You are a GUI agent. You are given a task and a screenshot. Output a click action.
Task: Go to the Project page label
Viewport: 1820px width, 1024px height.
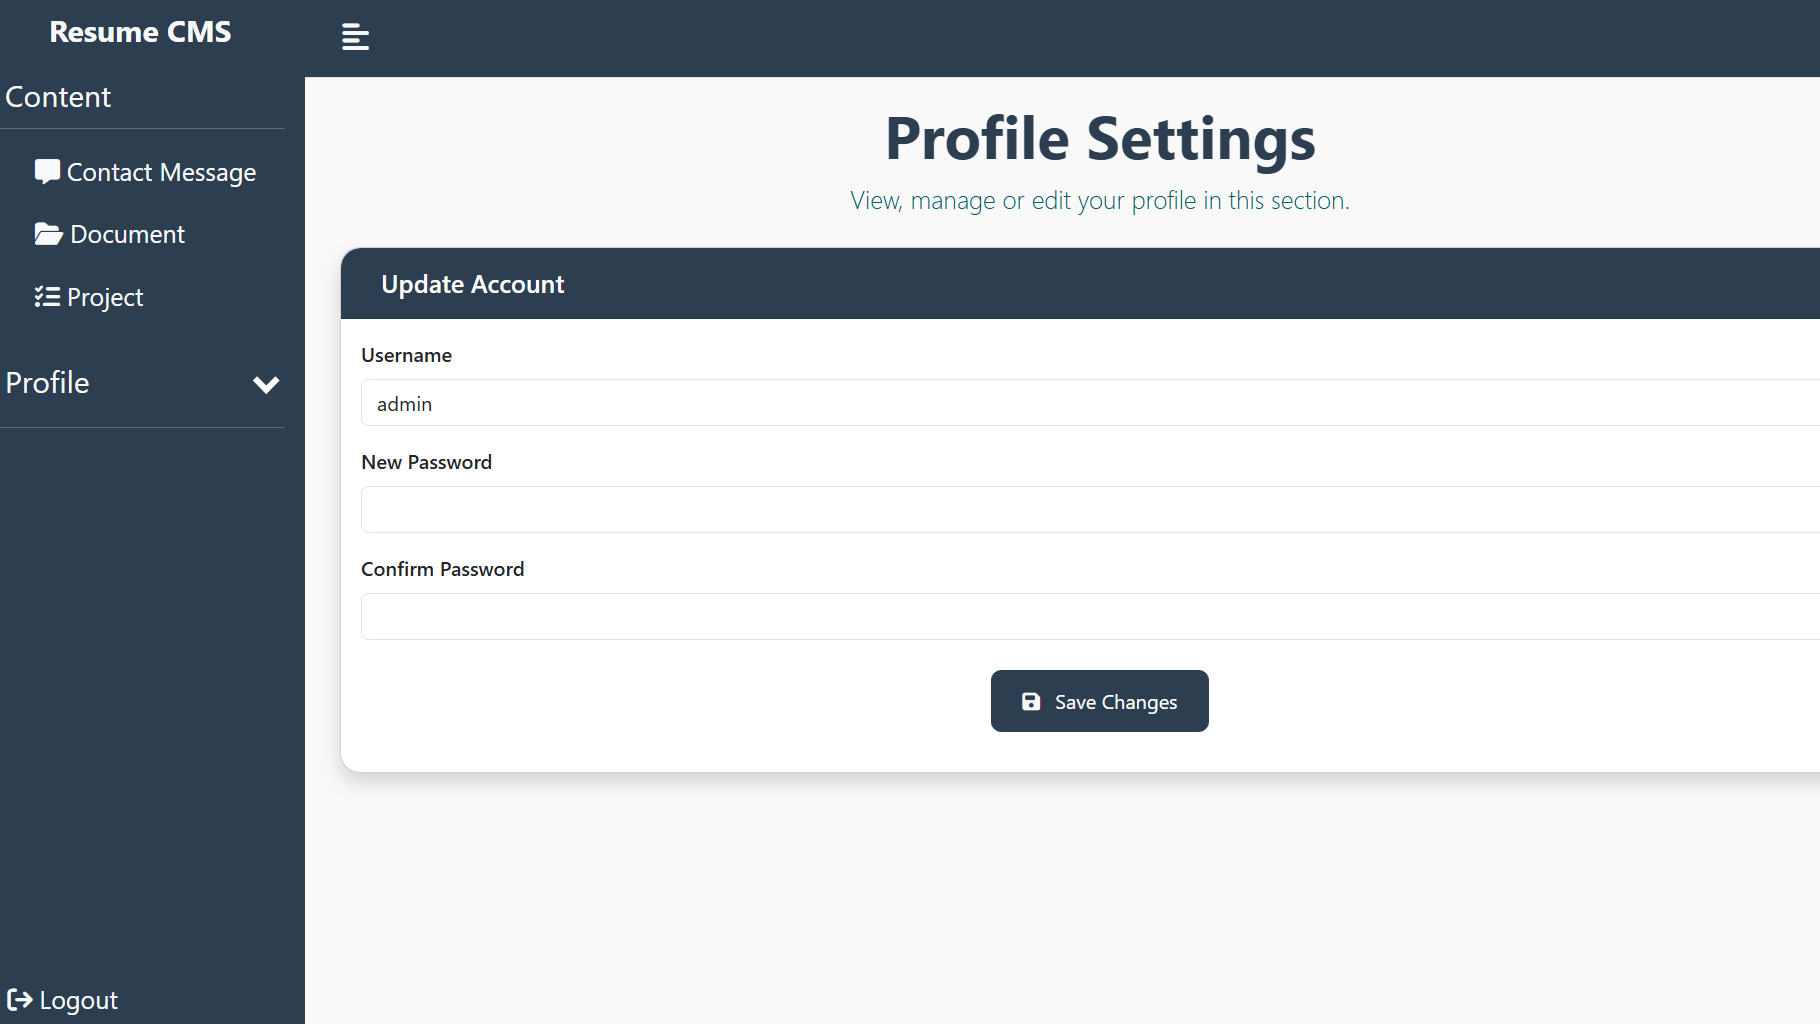click(105, 298)
